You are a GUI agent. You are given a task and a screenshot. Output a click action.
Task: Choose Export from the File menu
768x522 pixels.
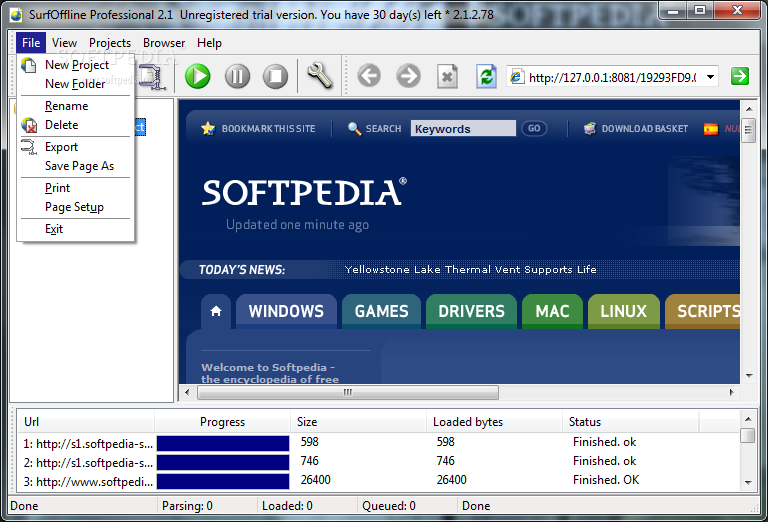(76, 147)
